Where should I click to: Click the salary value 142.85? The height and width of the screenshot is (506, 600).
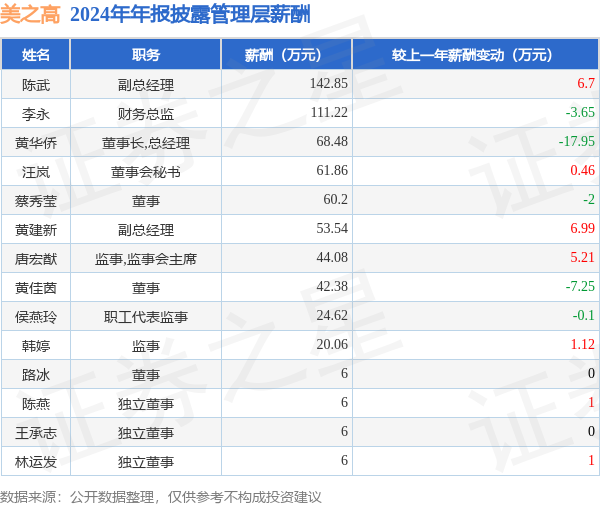click(329, 83)
